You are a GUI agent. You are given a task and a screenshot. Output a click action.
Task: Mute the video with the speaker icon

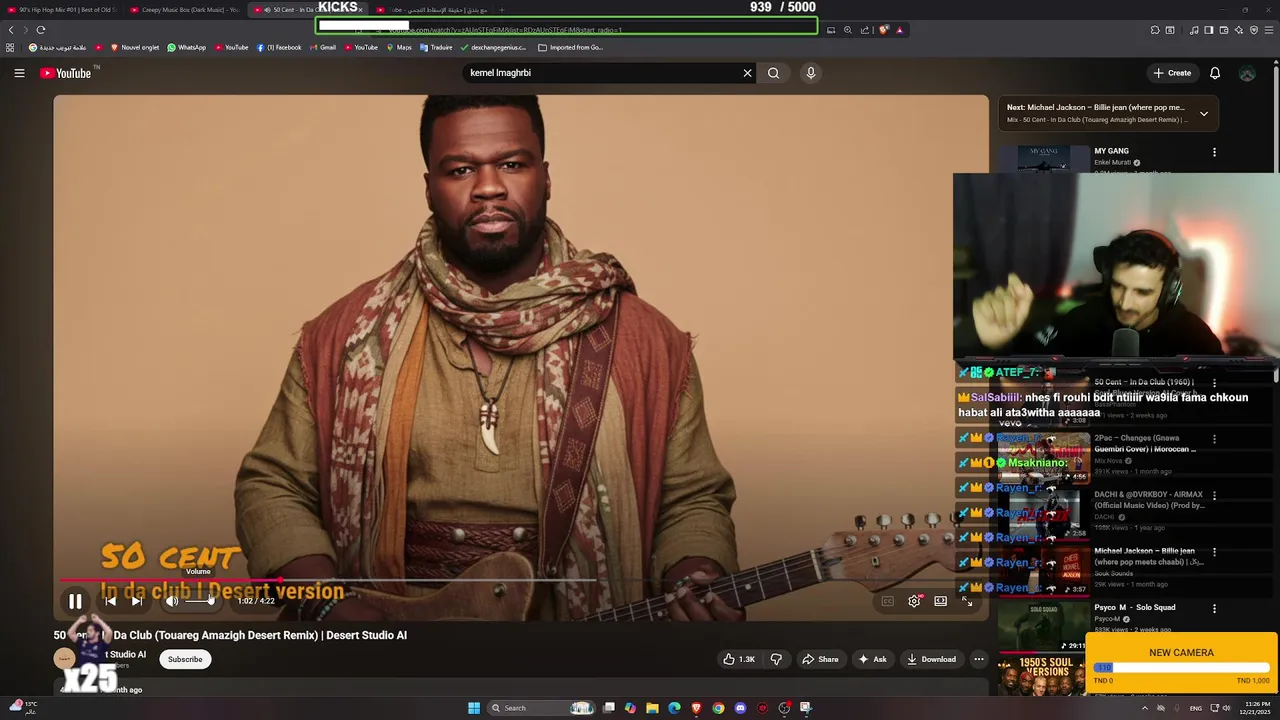tap(172, 601)
